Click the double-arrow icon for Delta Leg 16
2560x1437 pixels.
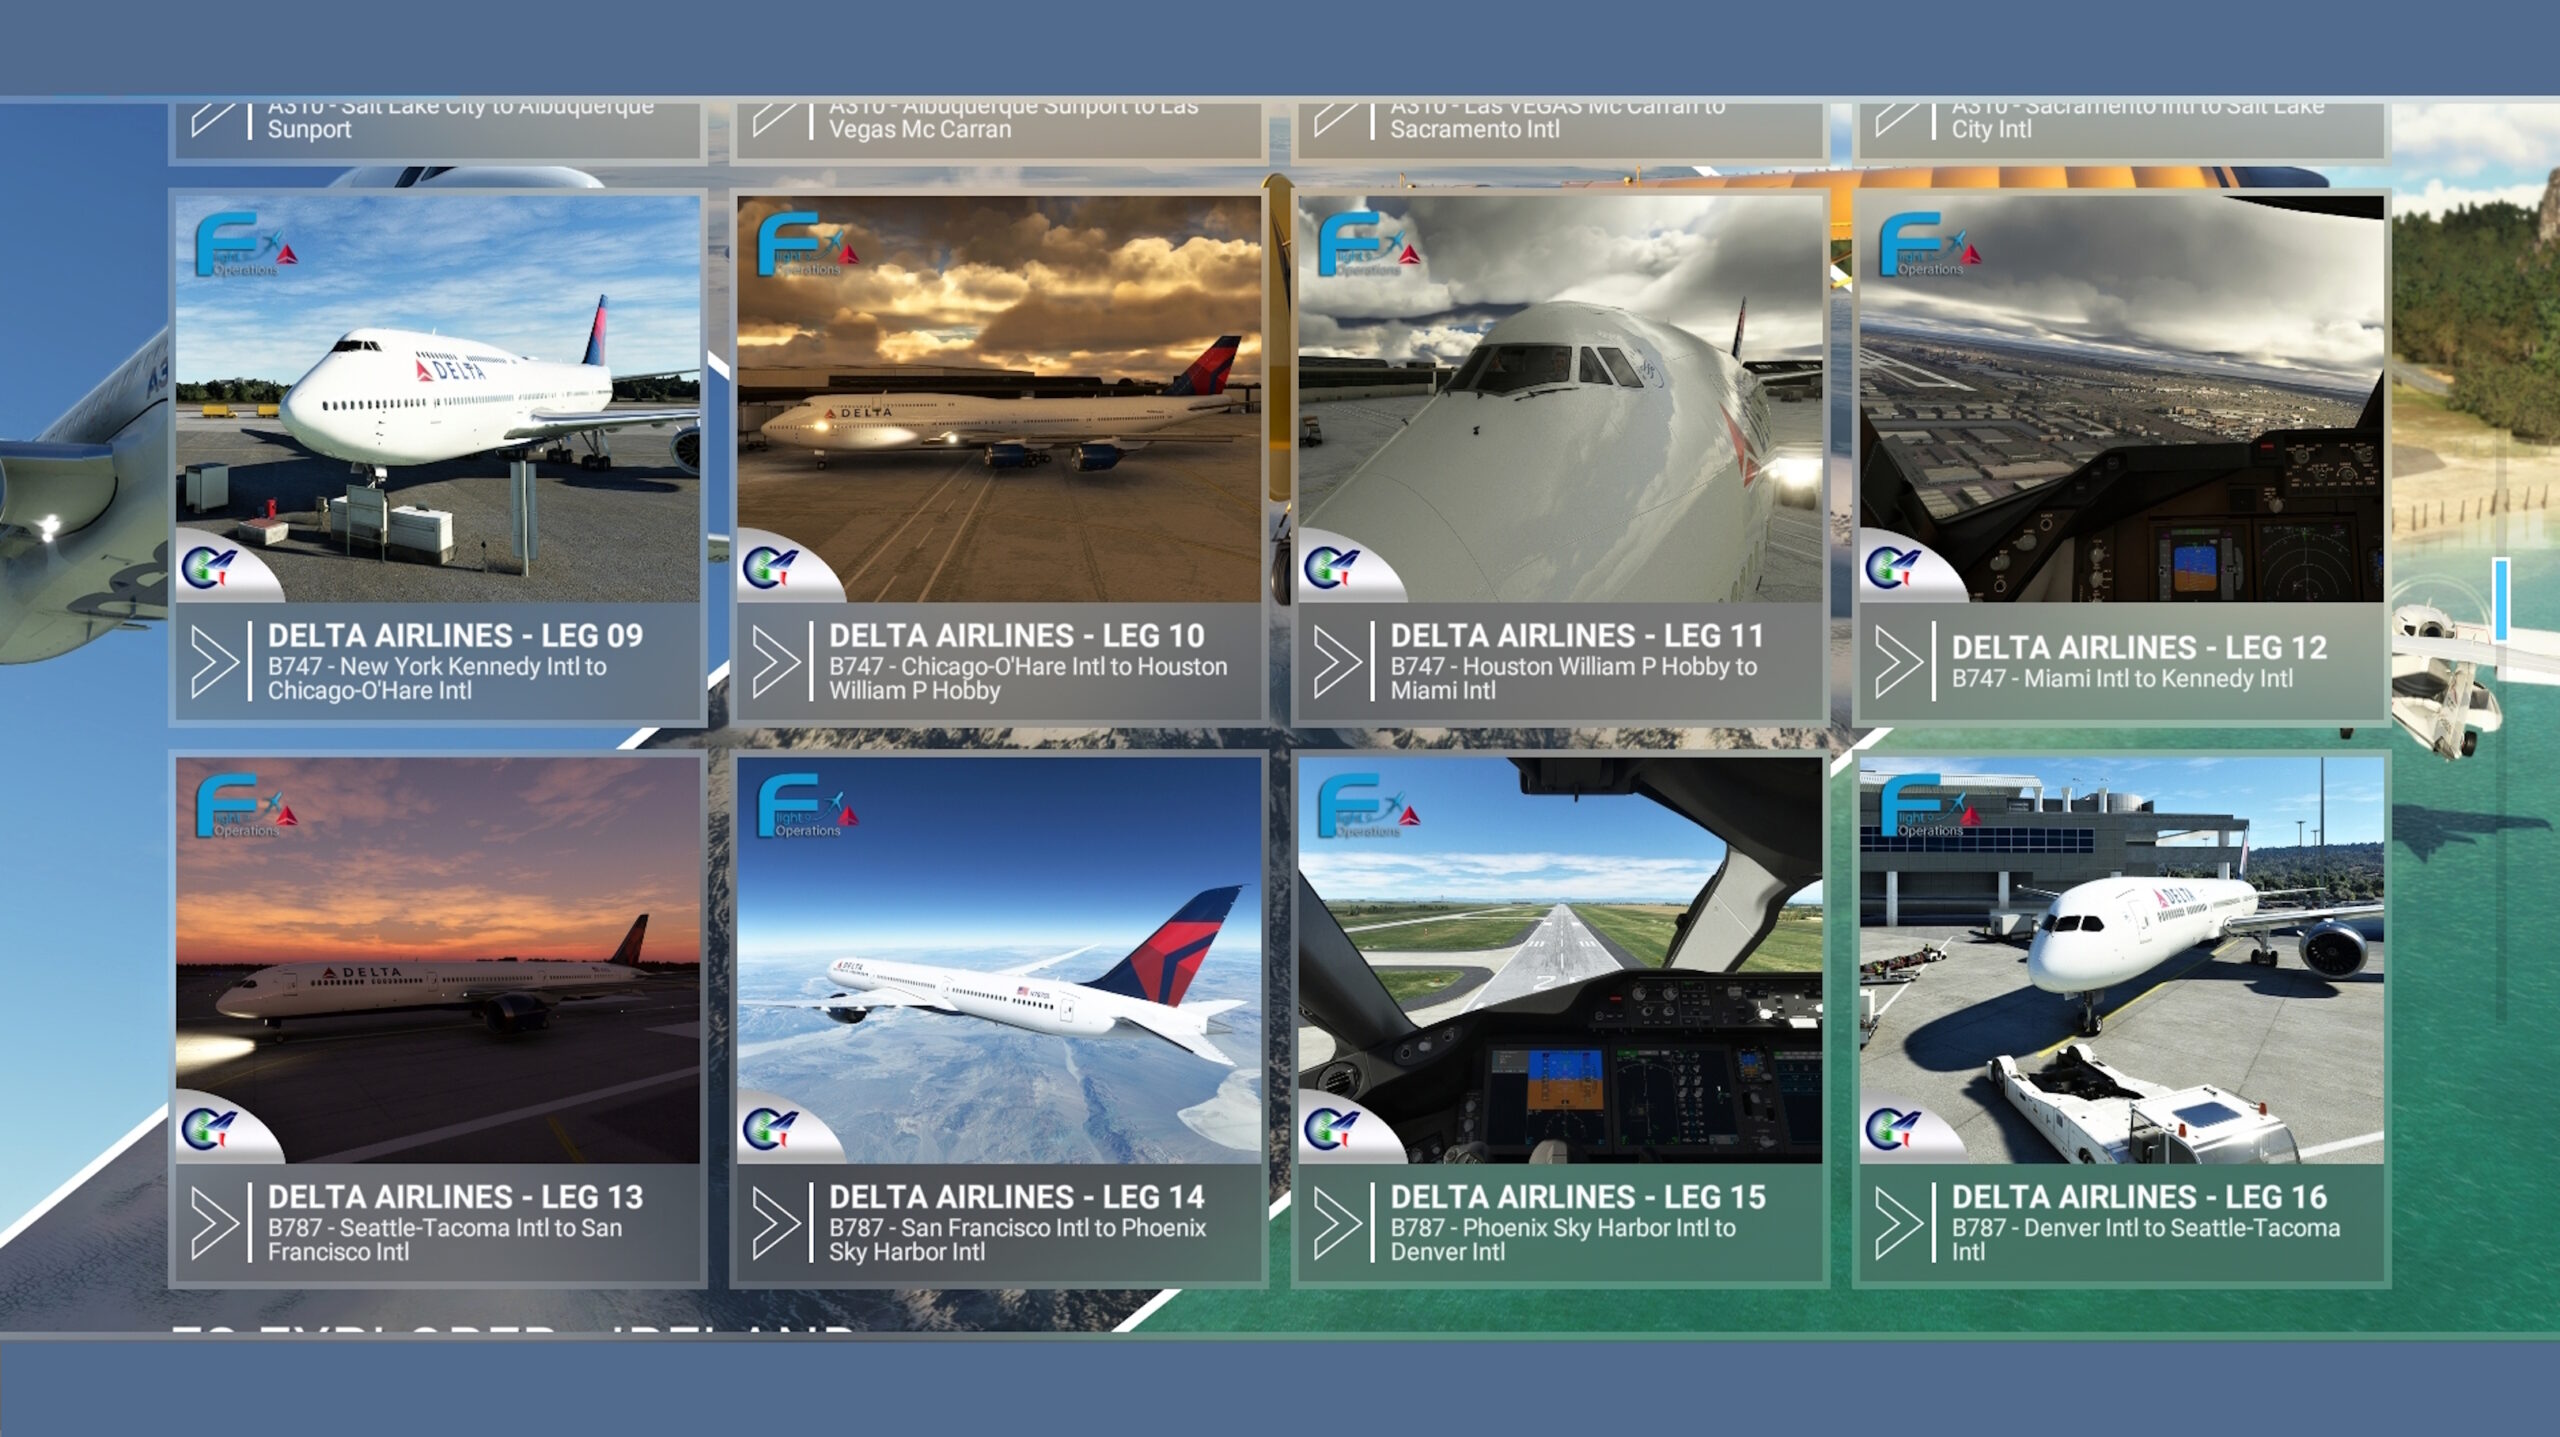click(1899, 1222)
